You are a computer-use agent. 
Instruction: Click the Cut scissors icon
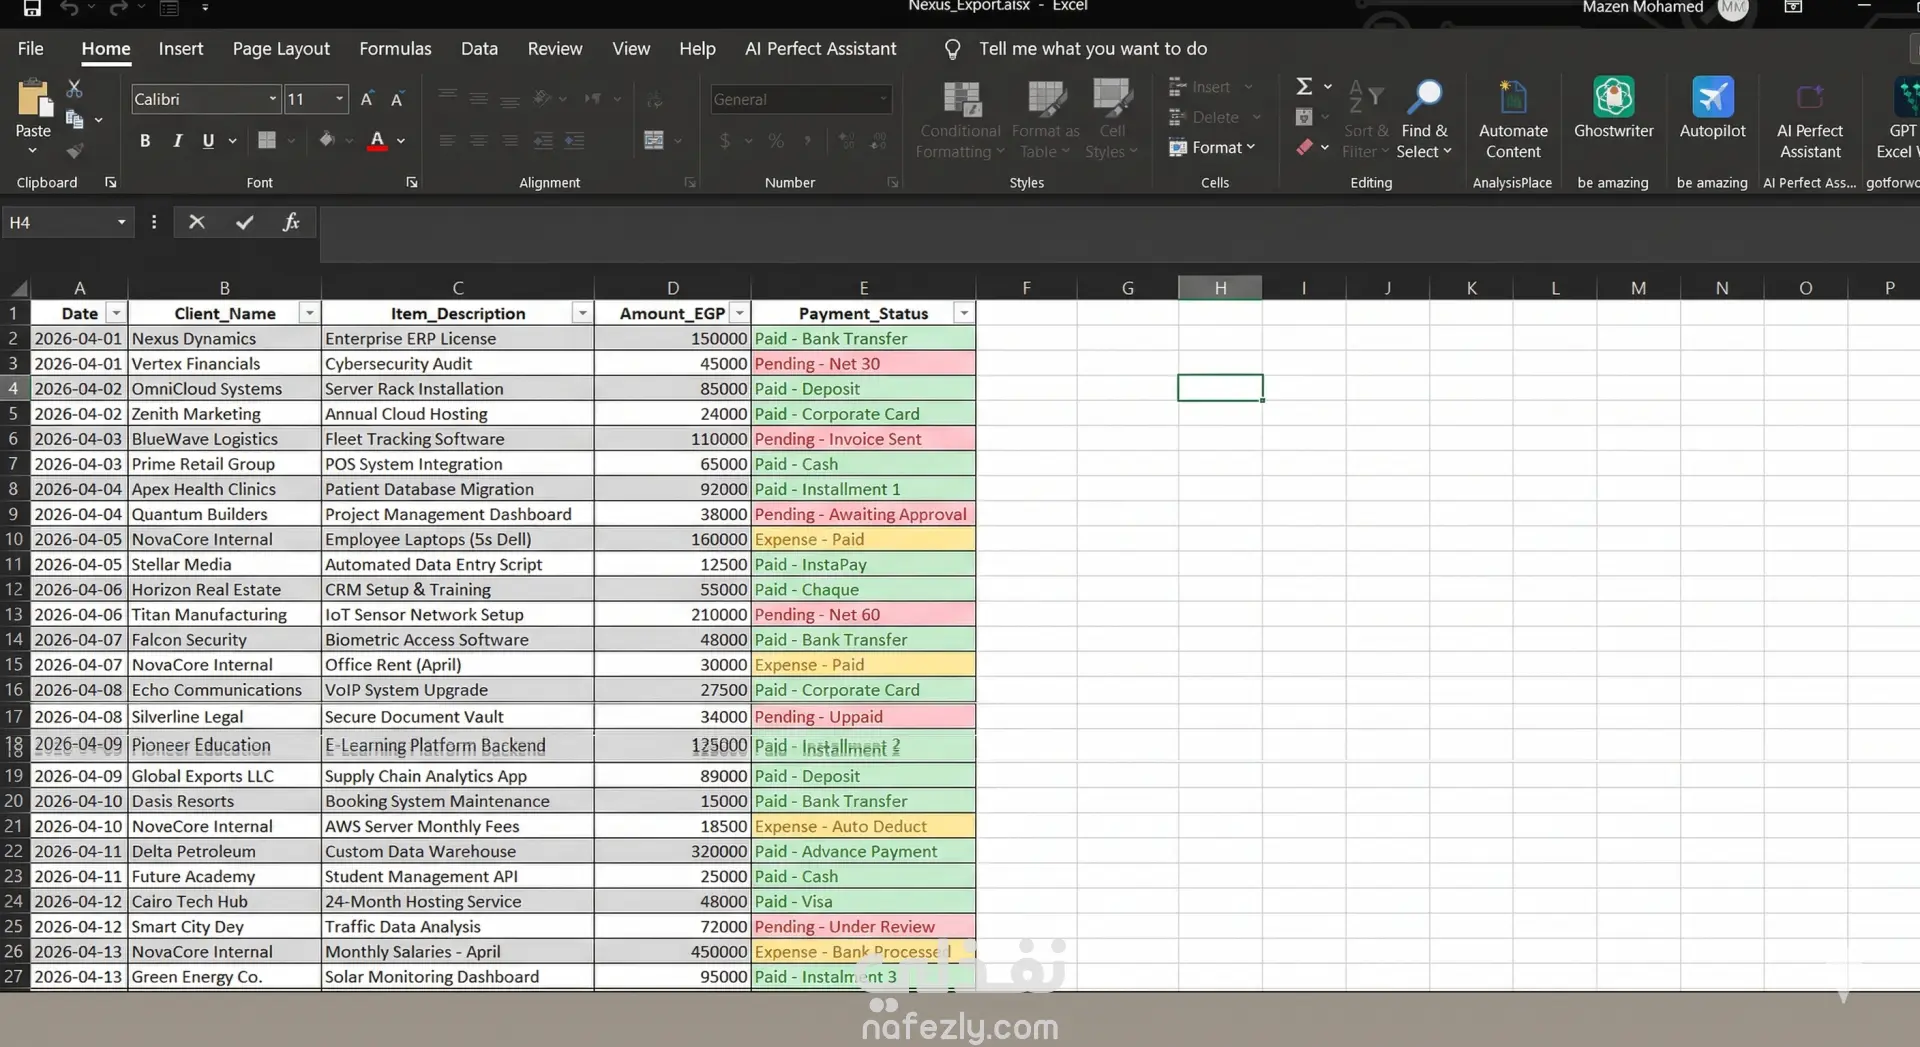pyautogui.click(x=74, y=89)
